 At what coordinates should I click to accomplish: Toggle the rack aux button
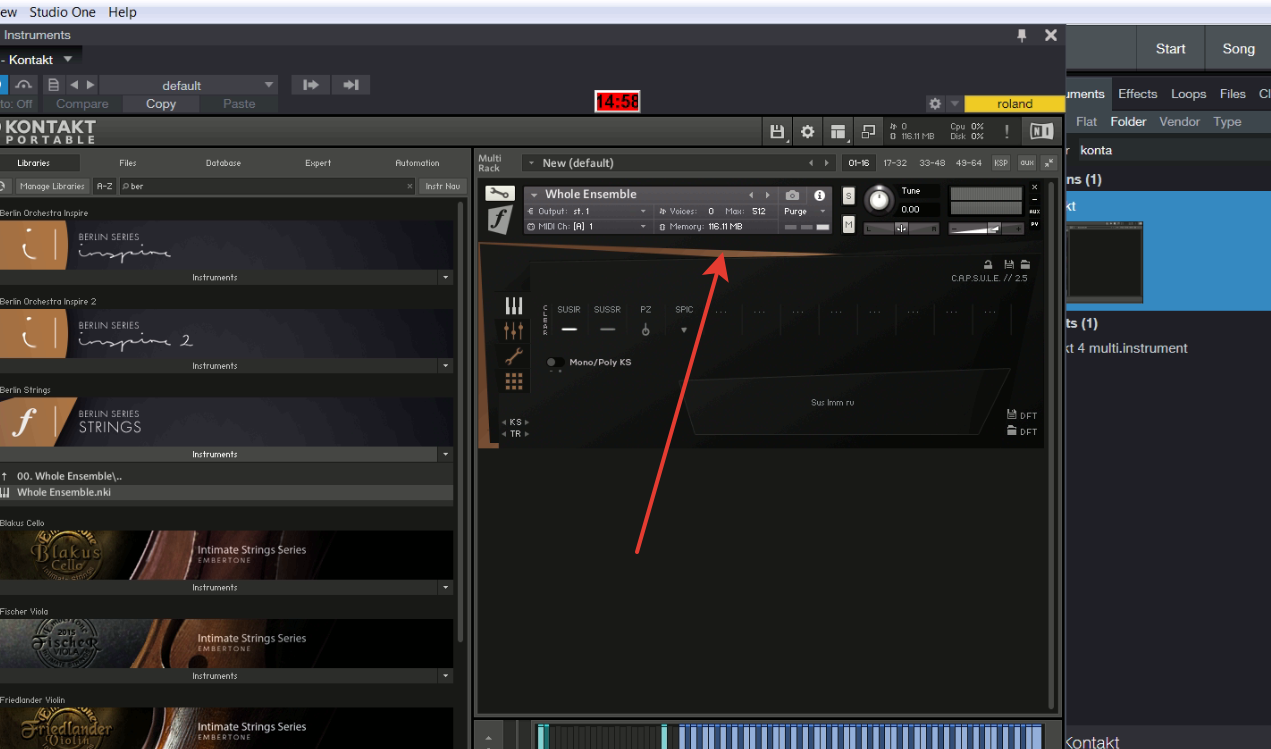click(1027, 163)
